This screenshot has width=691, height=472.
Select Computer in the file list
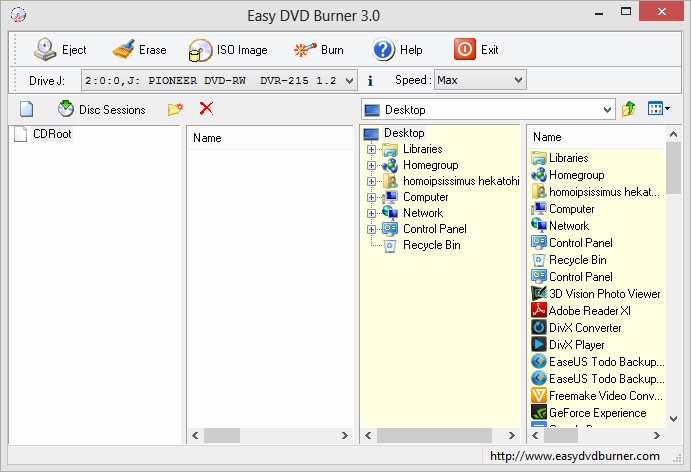[x=572, y=209]
